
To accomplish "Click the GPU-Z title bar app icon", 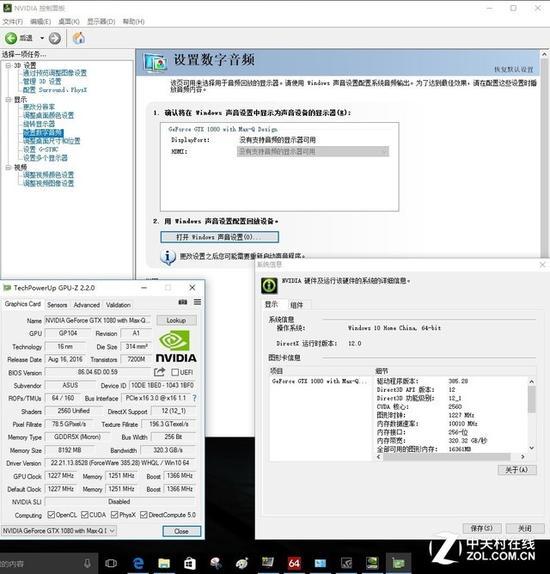I will [x=7, y=288].
